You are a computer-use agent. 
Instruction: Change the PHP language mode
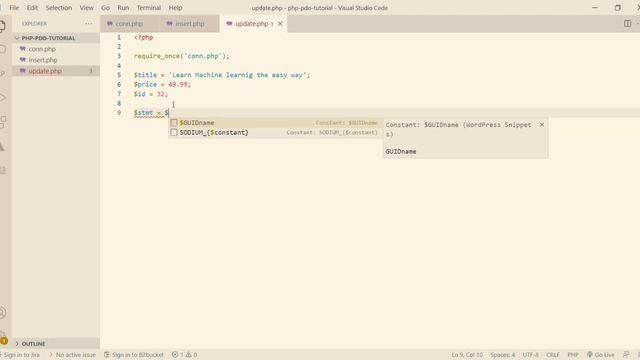(573, 355)
